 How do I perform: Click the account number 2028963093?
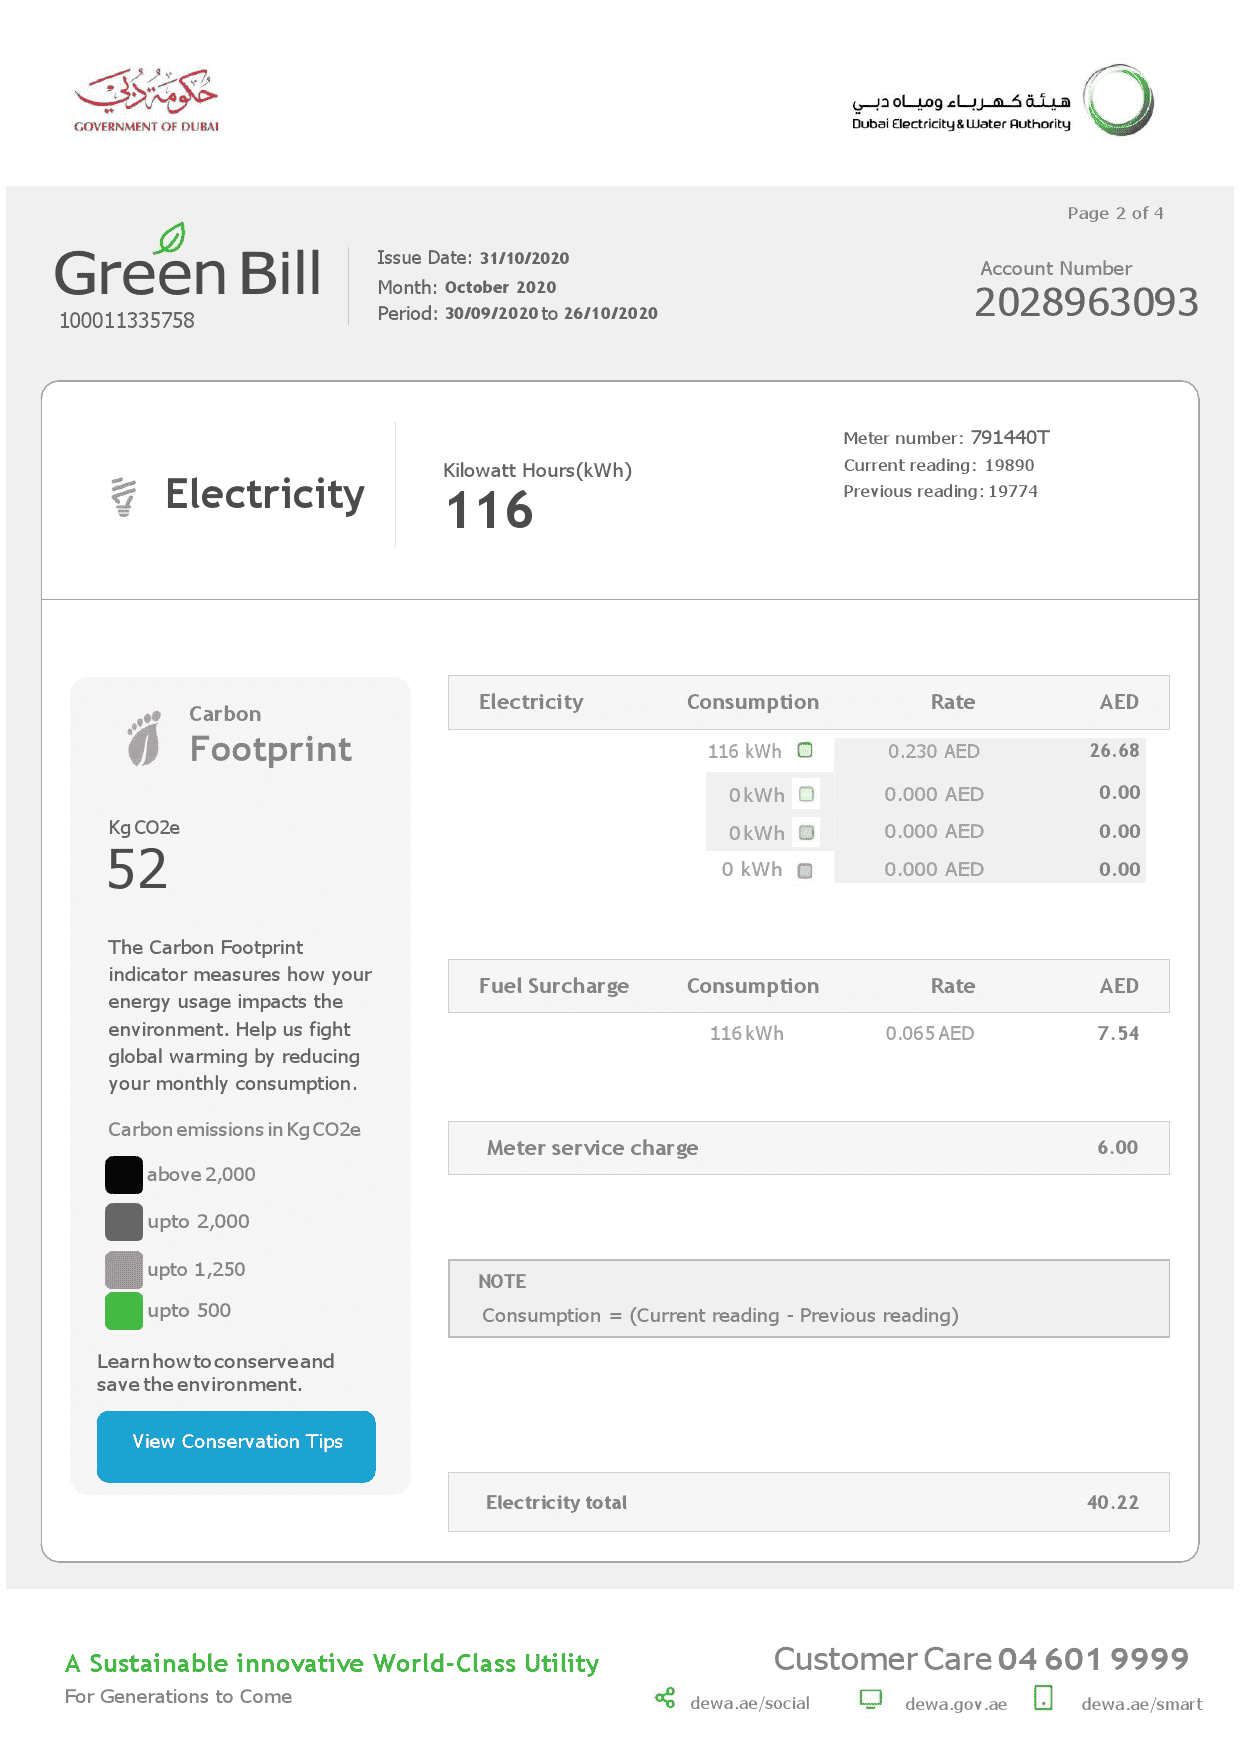(x=1086, y=302)
